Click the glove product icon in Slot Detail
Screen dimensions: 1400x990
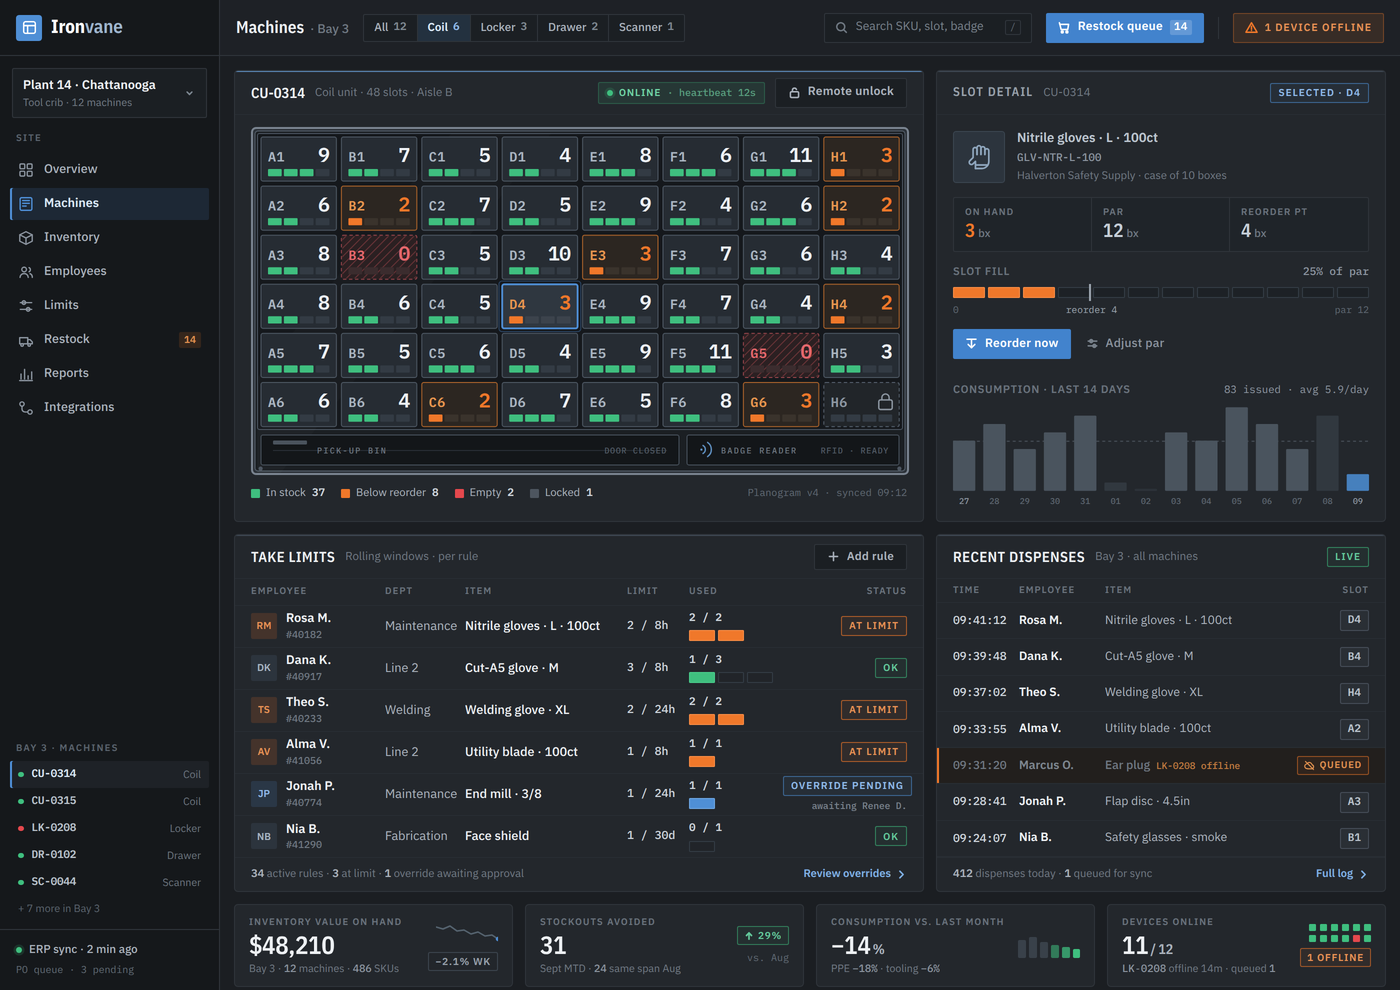979,157
